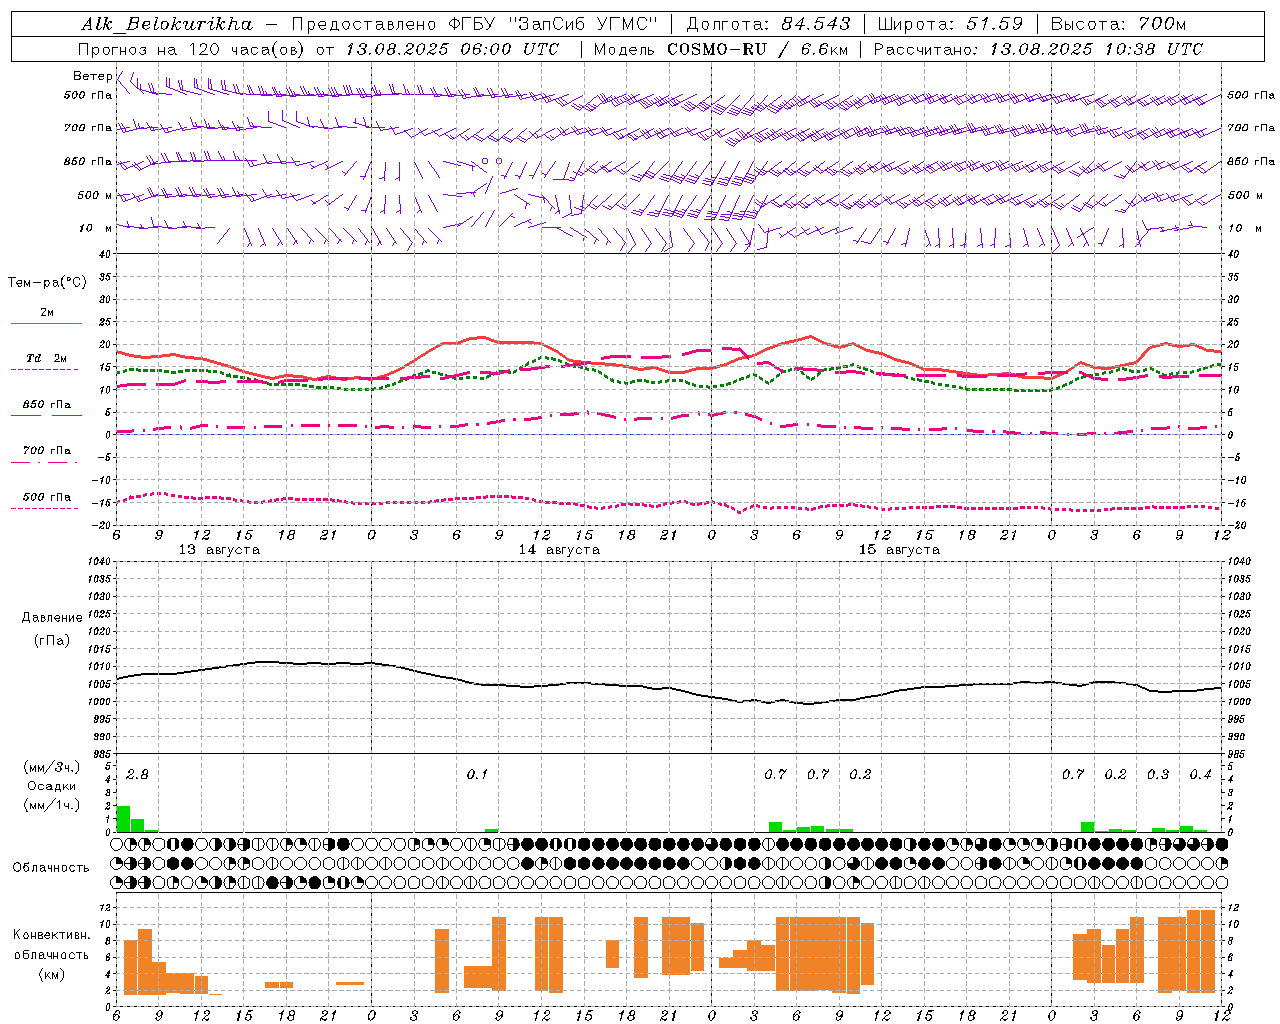1280x1024 pixels.
Task: Click the Давление pressure panel label
Action: tap(52, 618)
